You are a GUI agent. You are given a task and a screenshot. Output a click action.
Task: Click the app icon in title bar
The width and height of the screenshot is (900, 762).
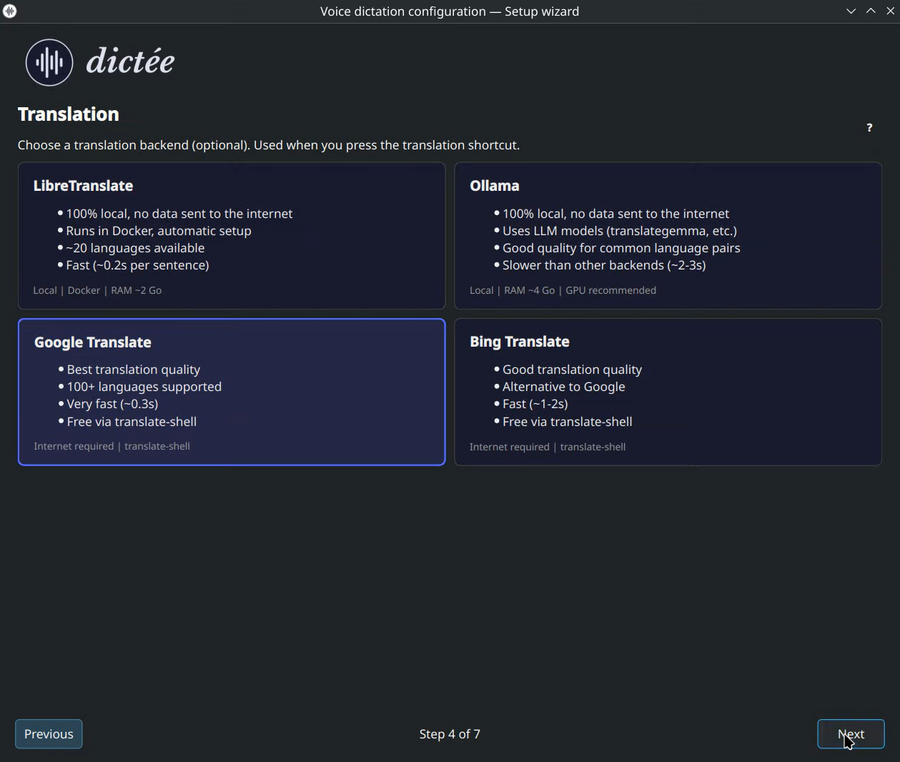pos(10,11)
